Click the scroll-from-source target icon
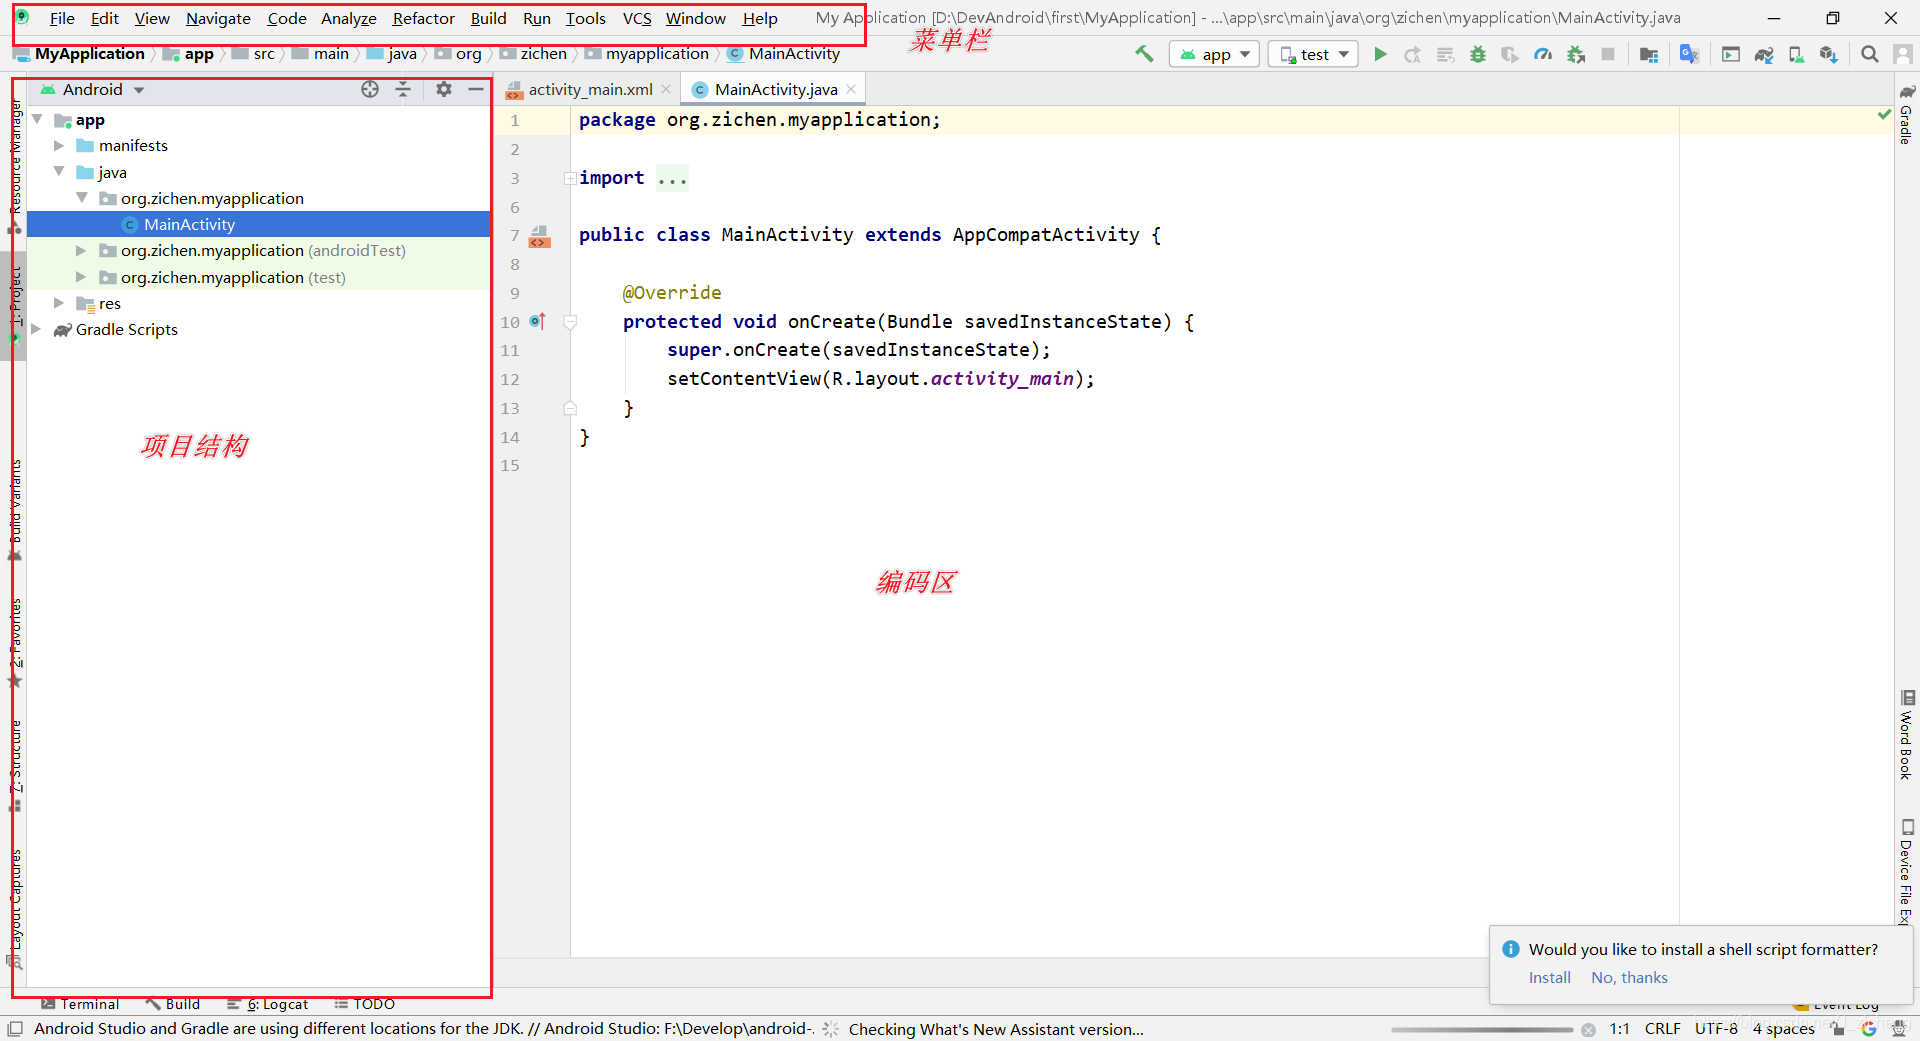Screen dimensions: 1920x1041 [370, 89]
